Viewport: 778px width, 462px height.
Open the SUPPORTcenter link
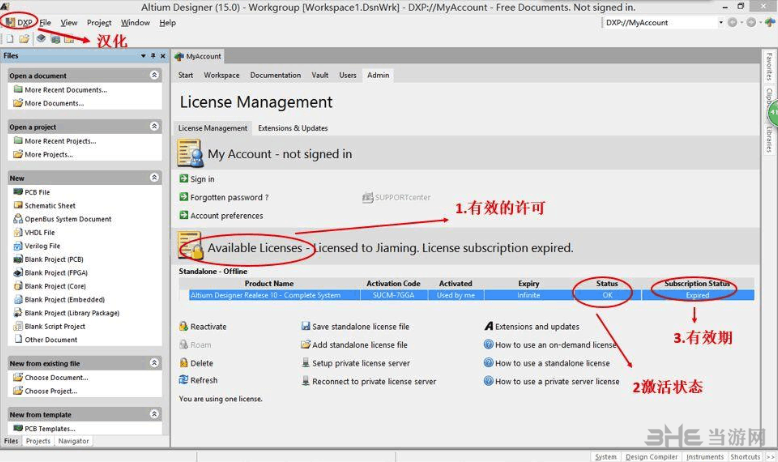(396, 197)
